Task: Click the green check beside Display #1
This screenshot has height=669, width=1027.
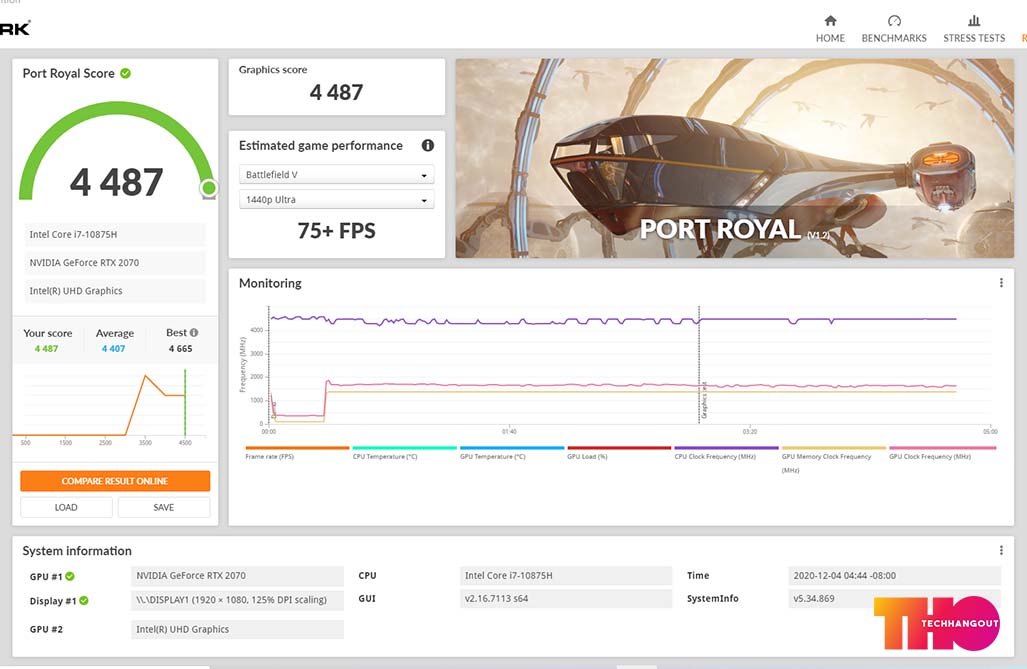Action: point(84,600)
